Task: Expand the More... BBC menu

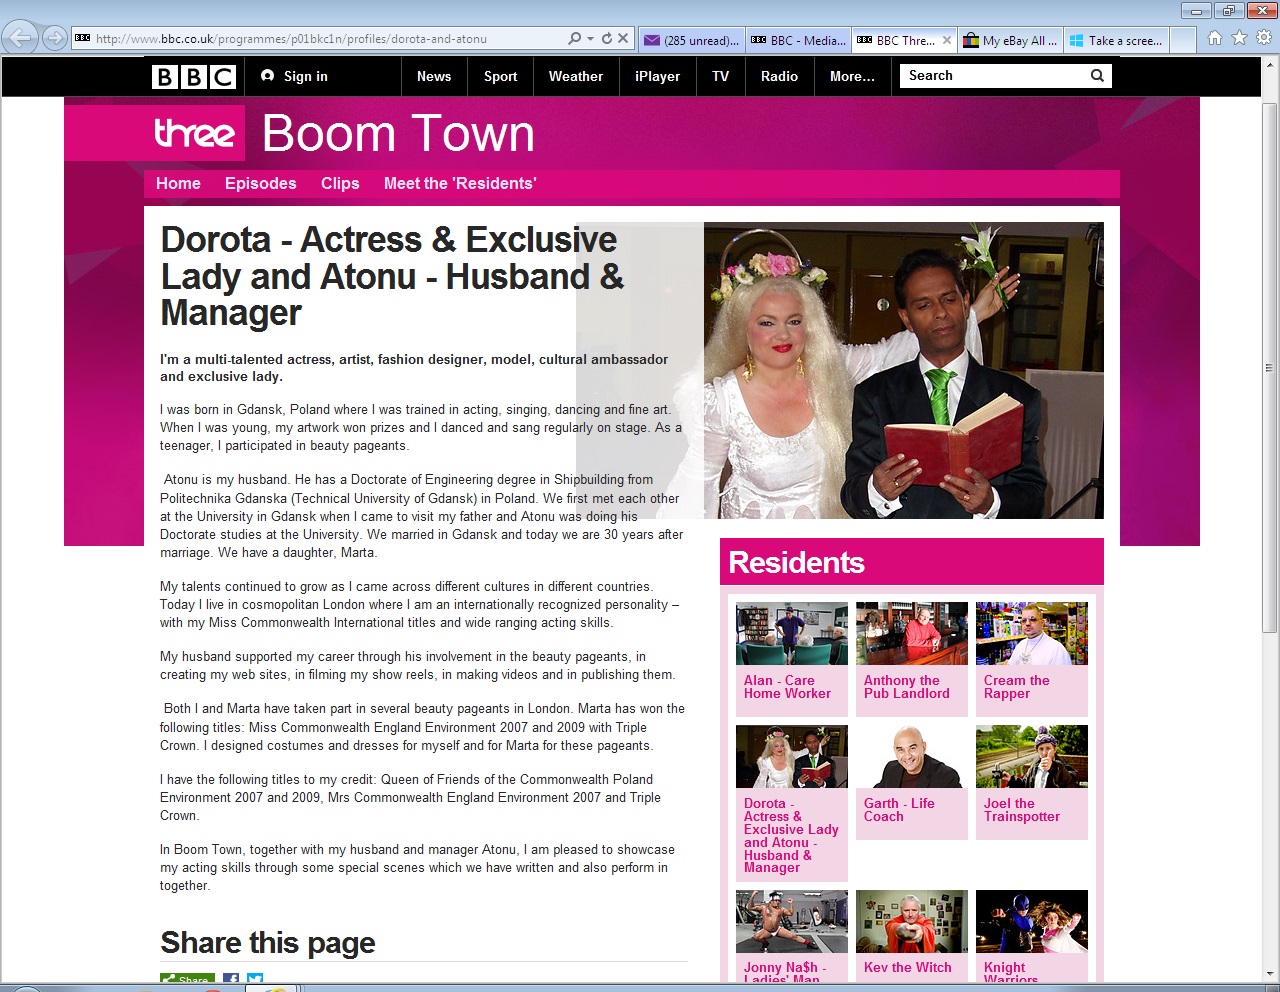Action: (x=852, y=76)
